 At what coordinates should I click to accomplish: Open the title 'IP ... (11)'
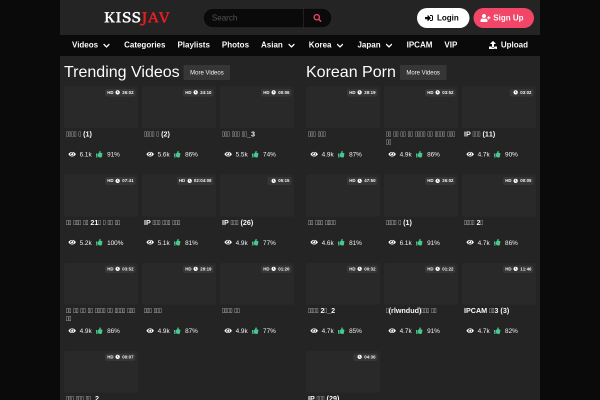[x=479, y=134]
